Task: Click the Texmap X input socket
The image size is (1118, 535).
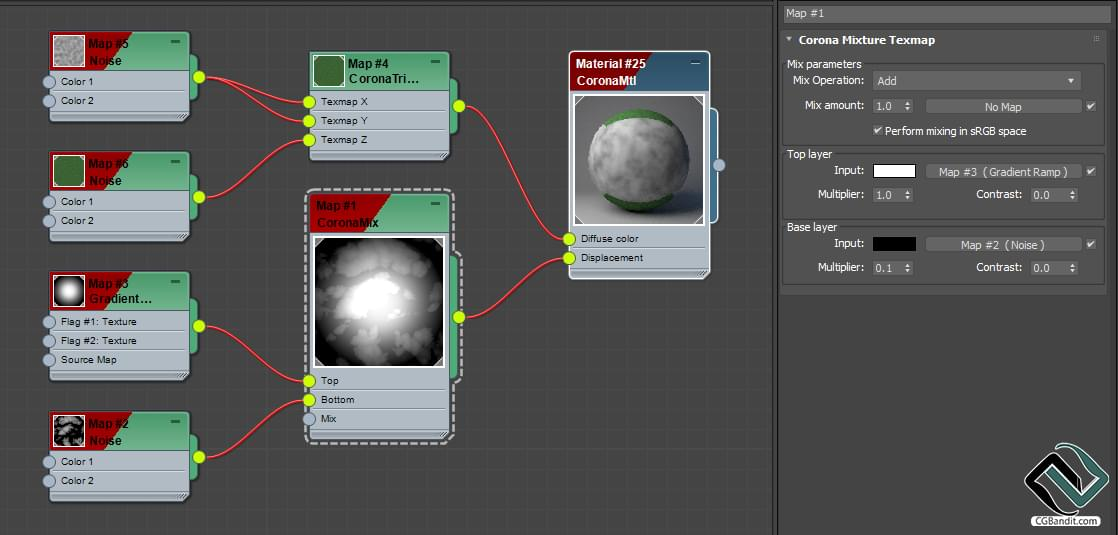Action: click(309, 101)
